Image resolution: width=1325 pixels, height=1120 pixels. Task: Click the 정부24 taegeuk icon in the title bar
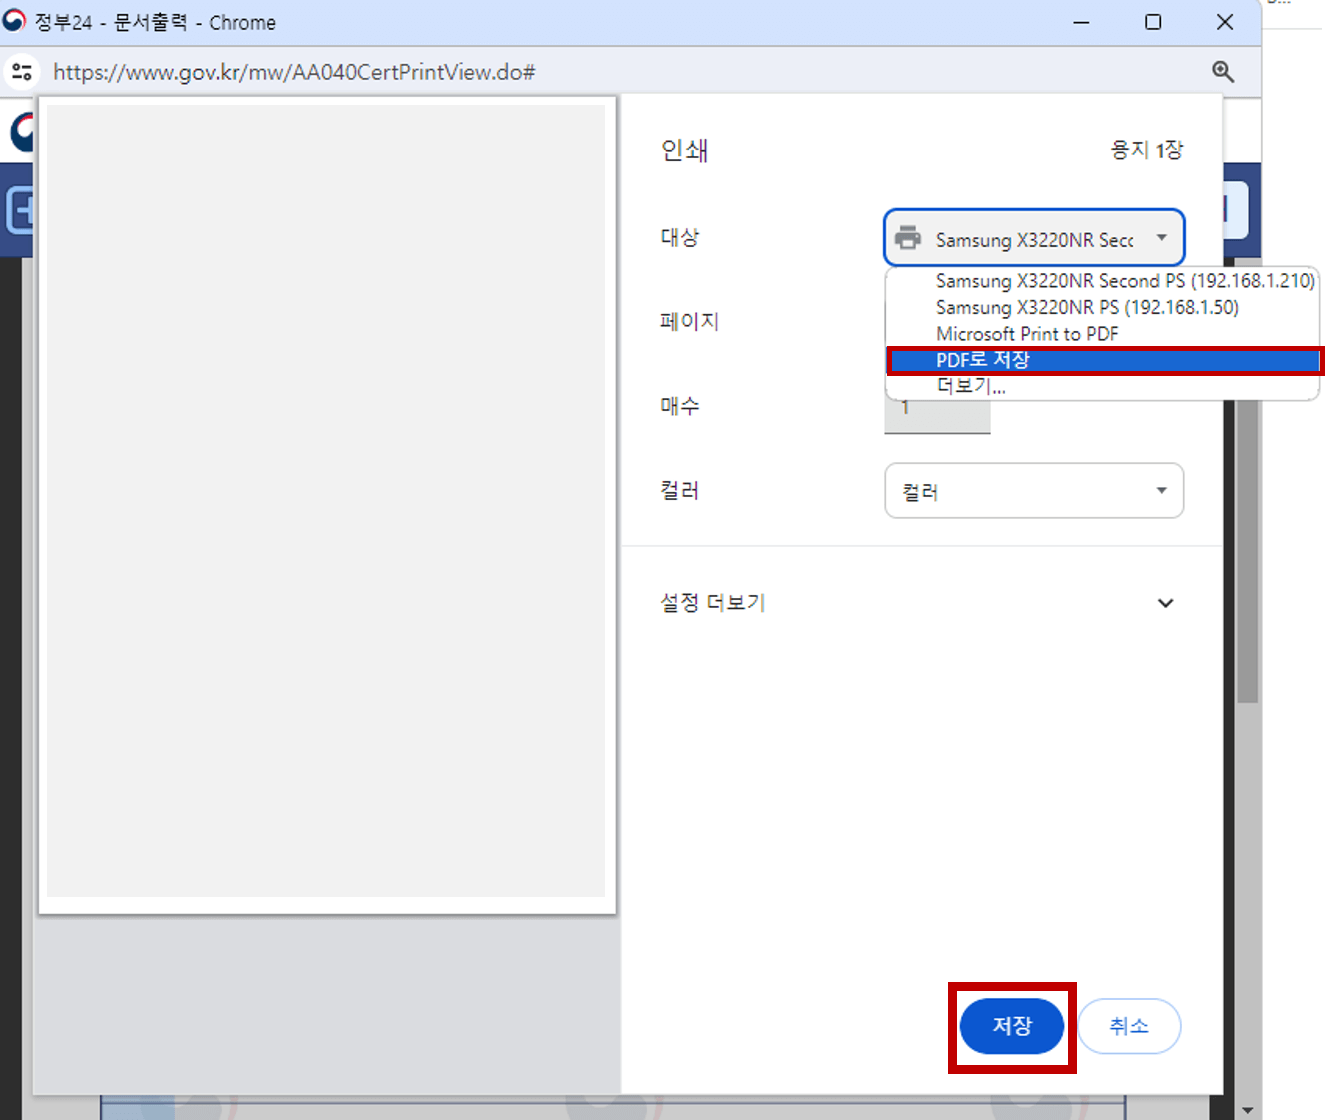pyautogui.click(x=14, y=21)
